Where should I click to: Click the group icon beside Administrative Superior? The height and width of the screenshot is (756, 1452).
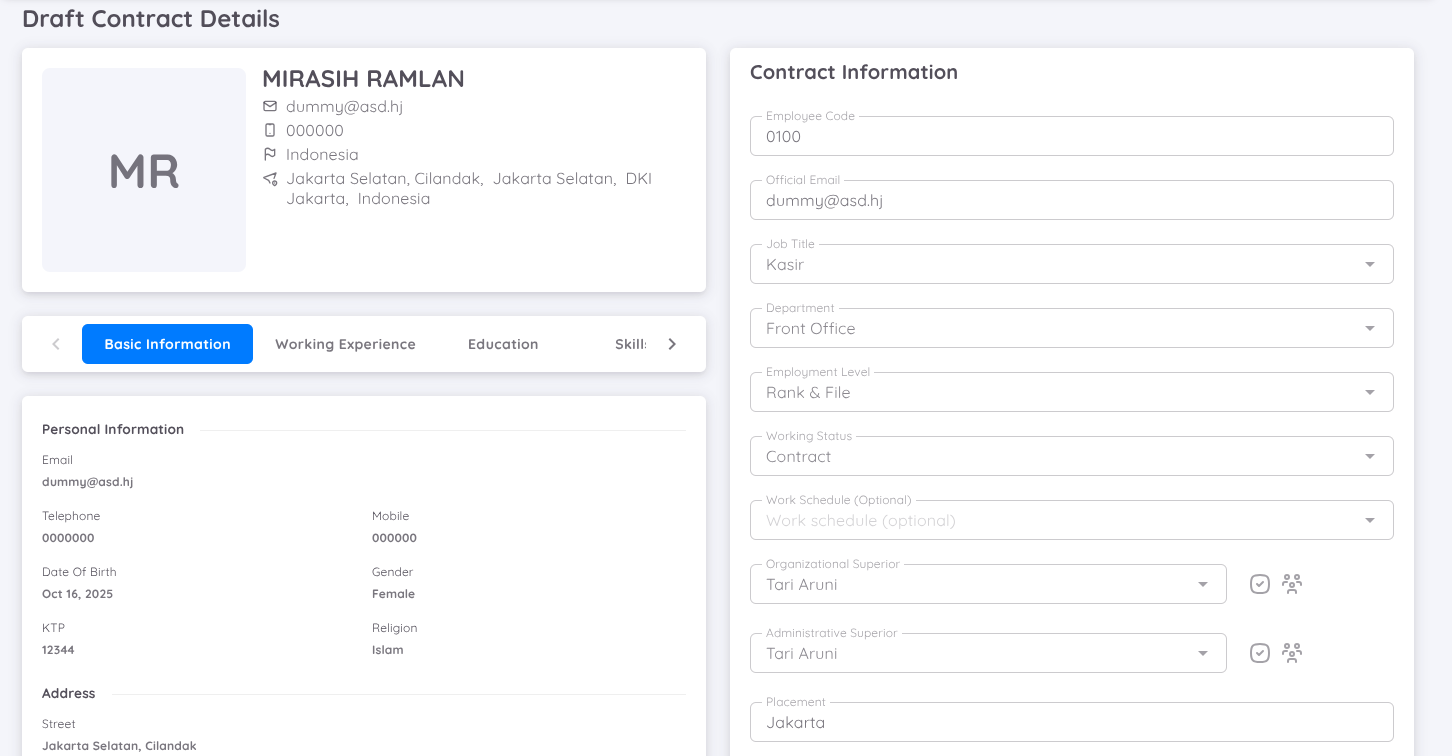click(1292, 652)
